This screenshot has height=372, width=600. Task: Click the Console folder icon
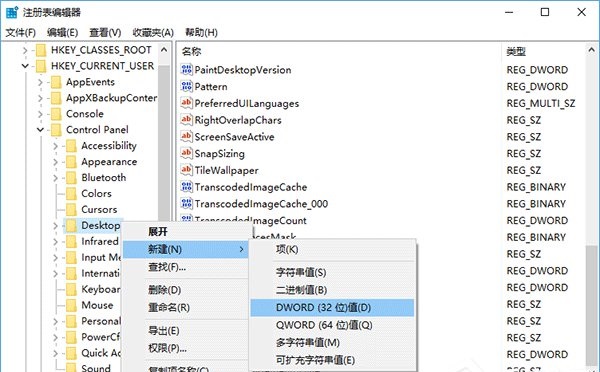(56, 114)
